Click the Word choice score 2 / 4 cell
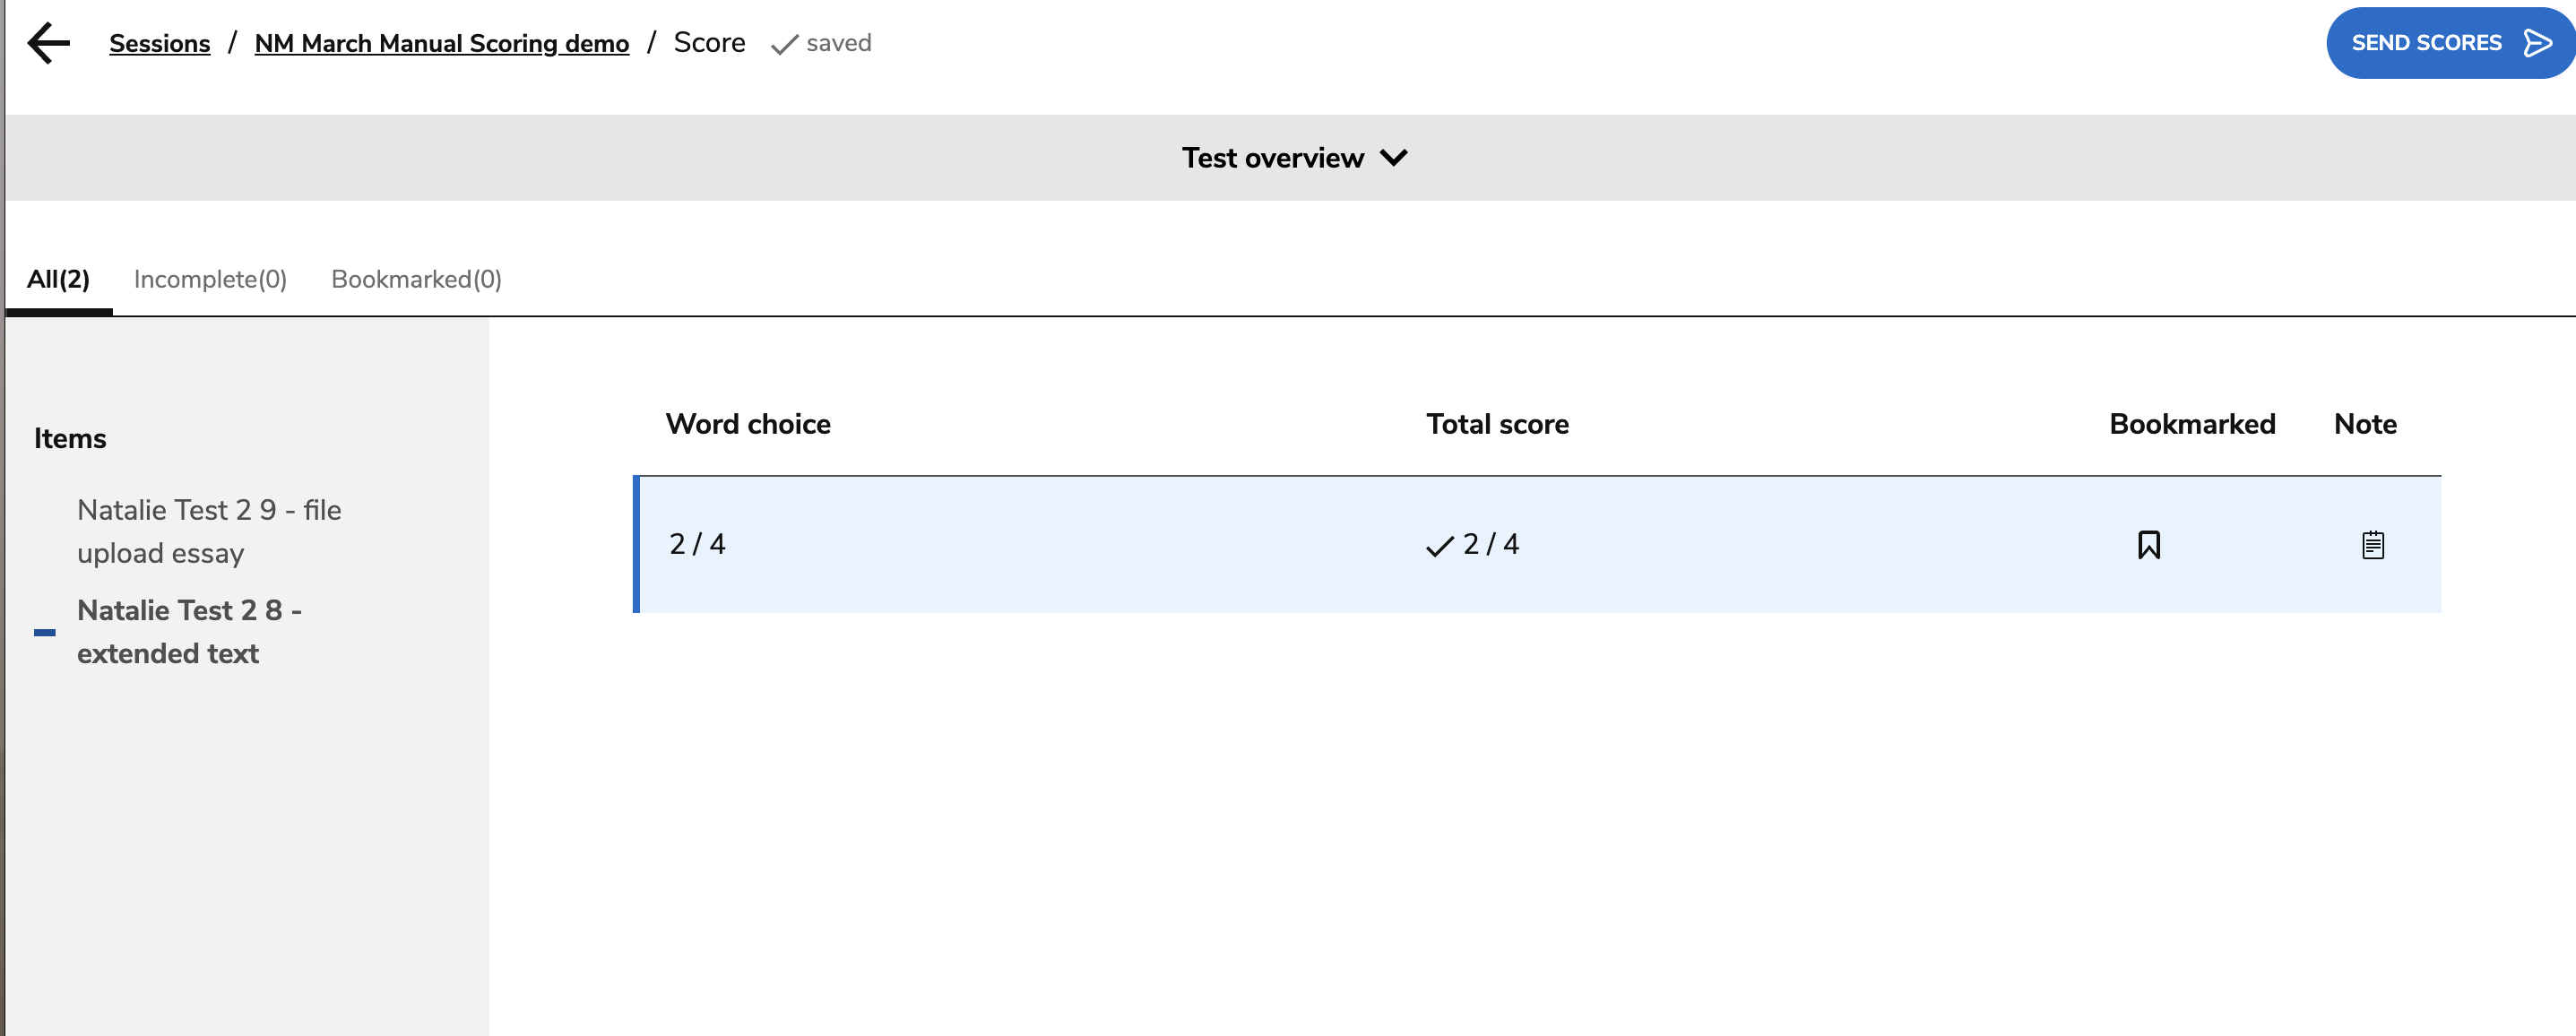Screen dimensions: 2576x1036 (697, 544)
